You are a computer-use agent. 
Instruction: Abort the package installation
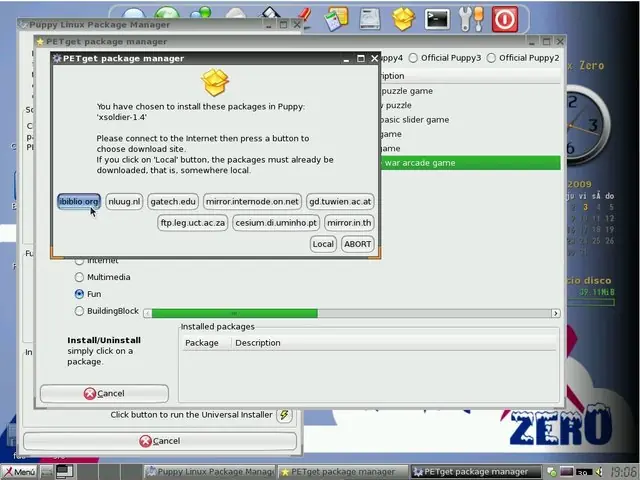358,244
